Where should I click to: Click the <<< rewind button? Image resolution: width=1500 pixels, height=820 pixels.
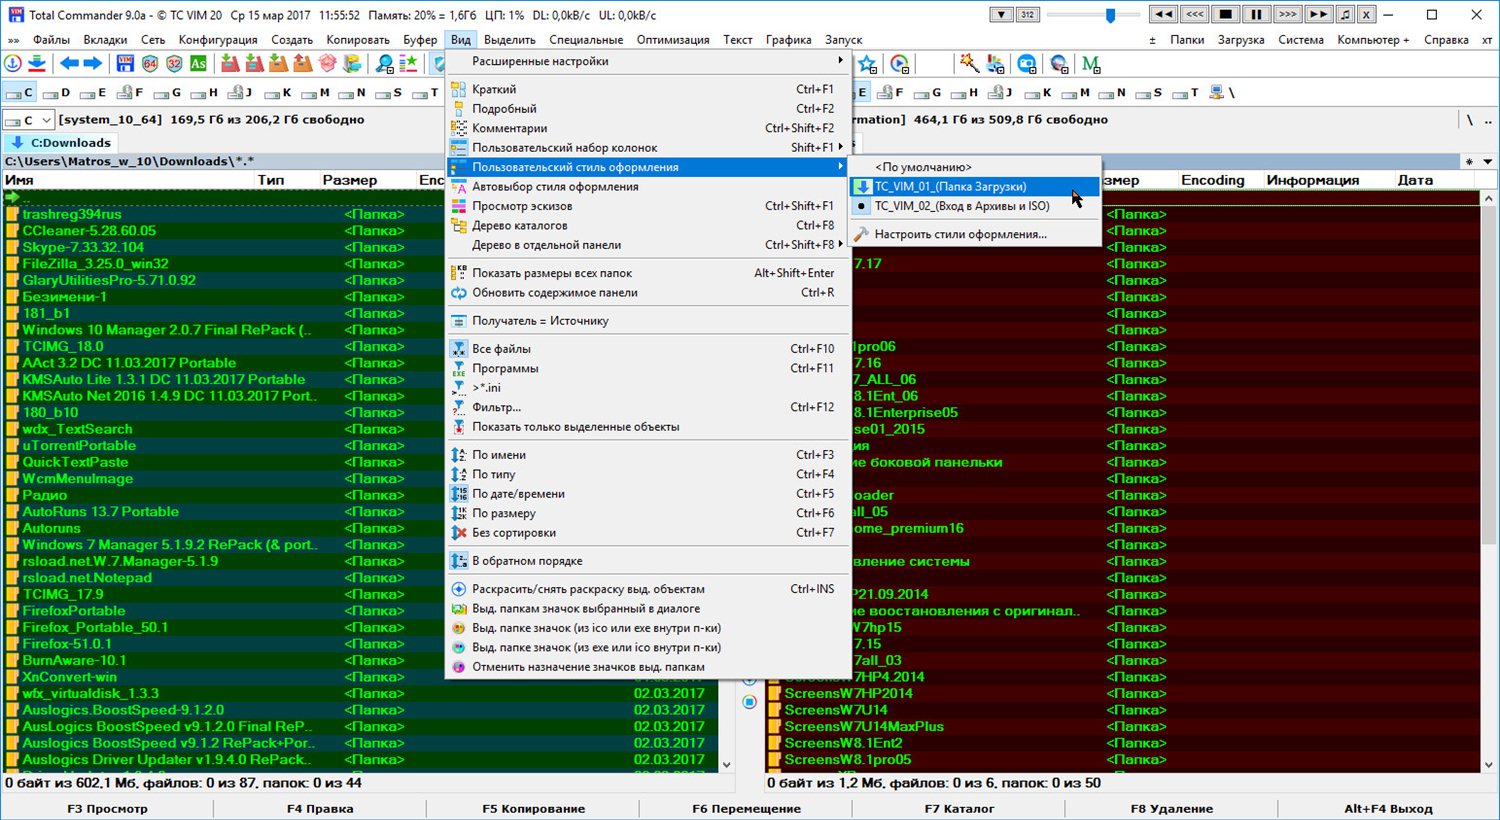[x=1194, y=14]
